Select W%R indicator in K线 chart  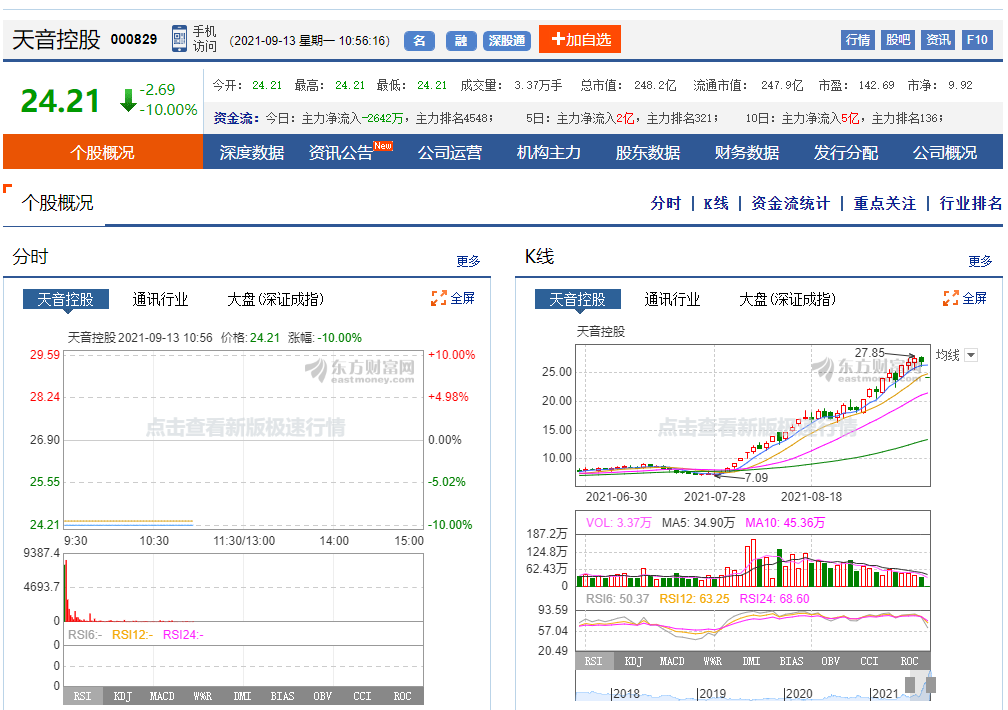[712, 661]
